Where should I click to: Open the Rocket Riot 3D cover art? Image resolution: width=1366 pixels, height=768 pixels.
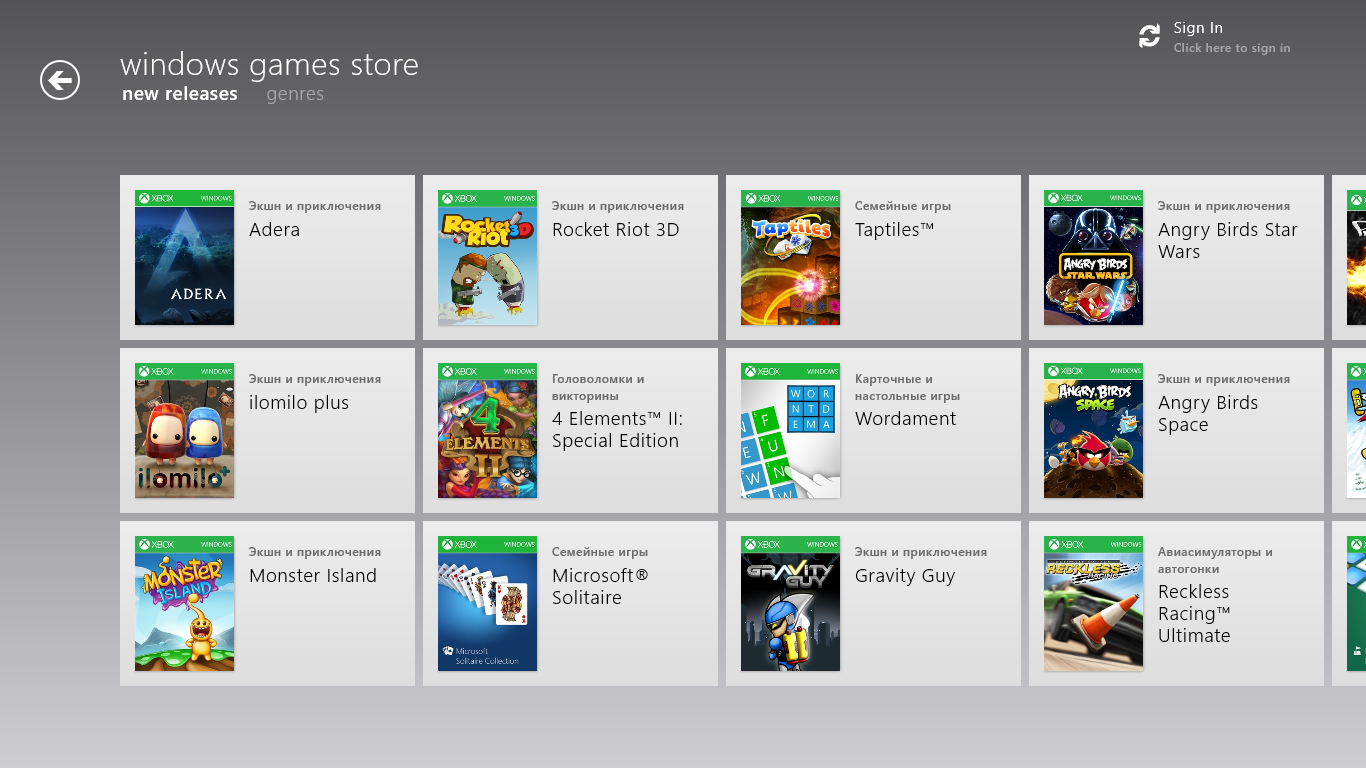point(488,258)
